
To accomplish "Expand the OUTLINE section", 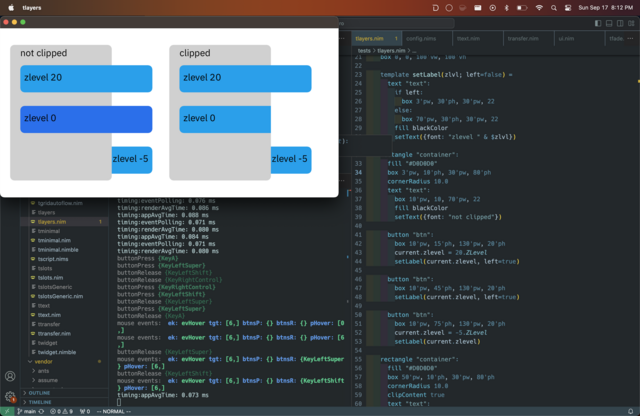I will coord(39,393).
